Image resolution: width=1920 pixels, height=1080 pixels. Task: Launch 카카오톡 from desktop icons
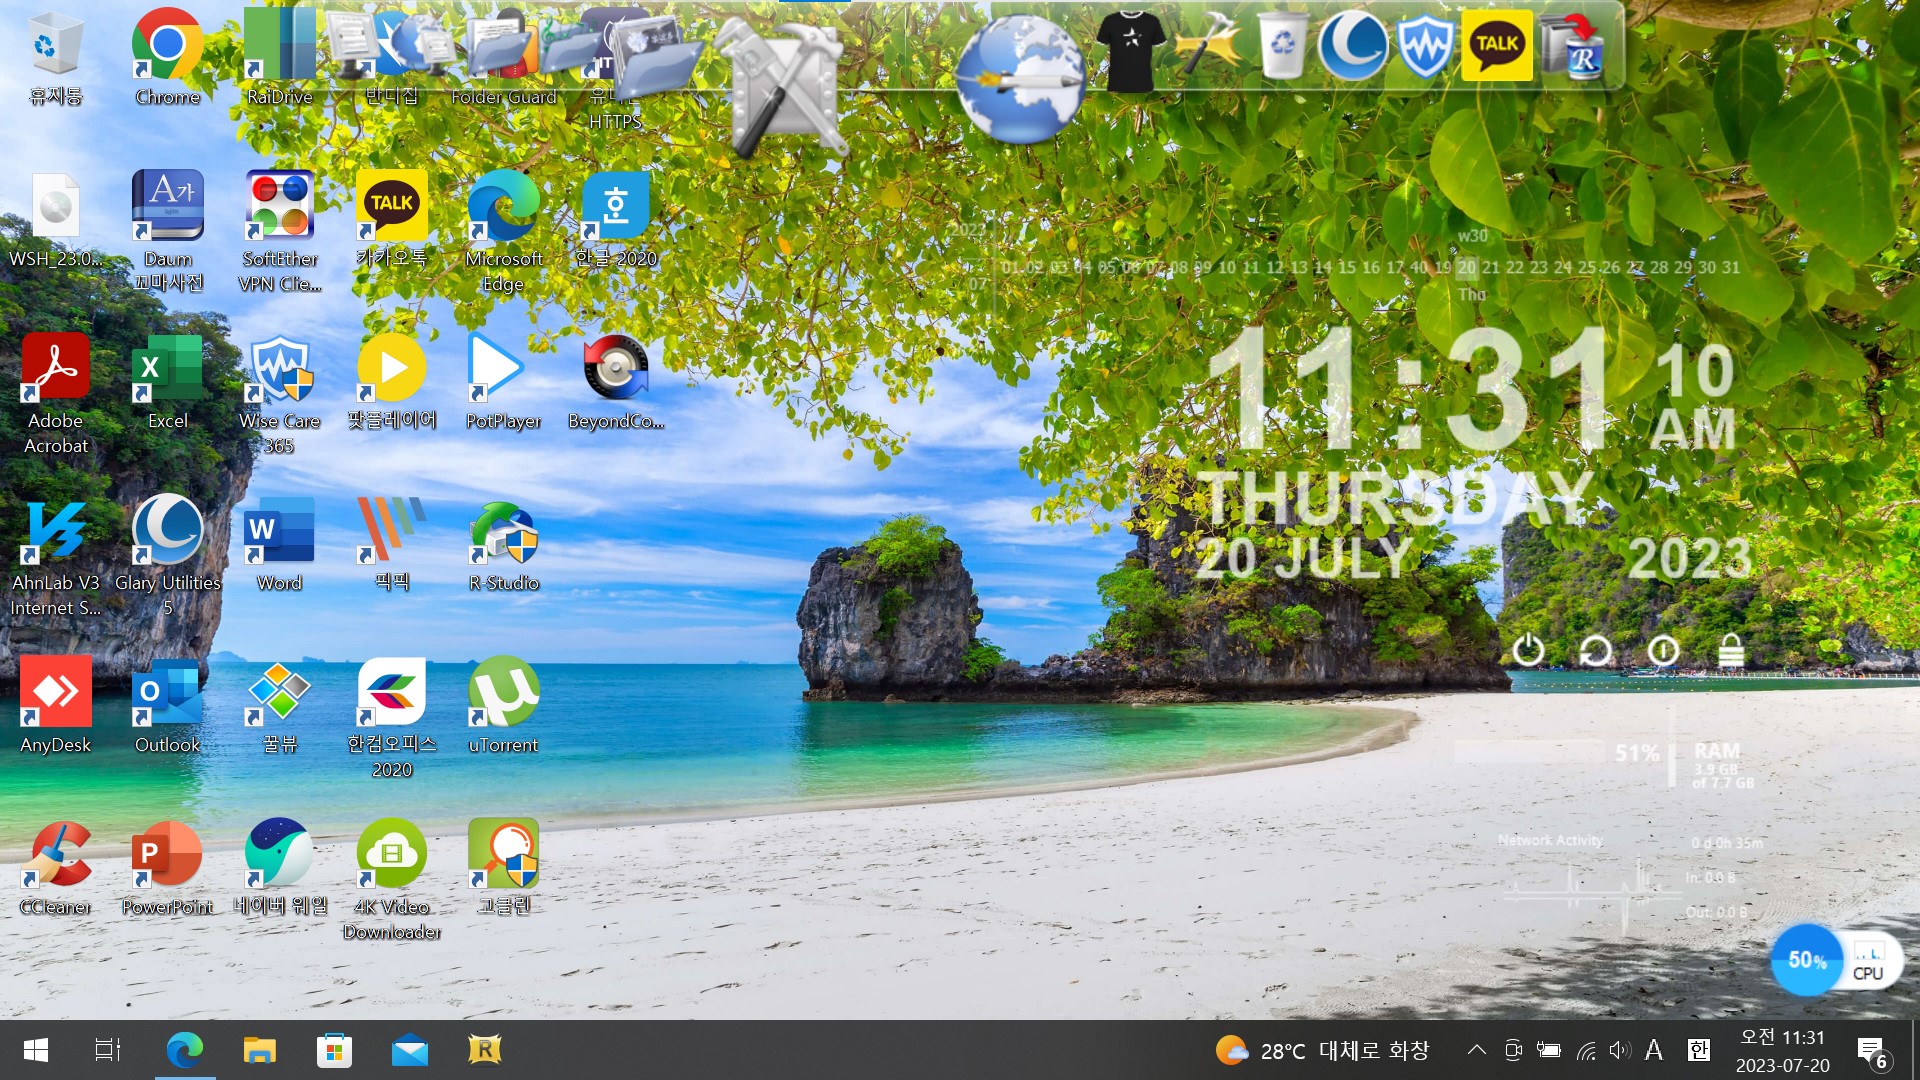click(392, 220)
